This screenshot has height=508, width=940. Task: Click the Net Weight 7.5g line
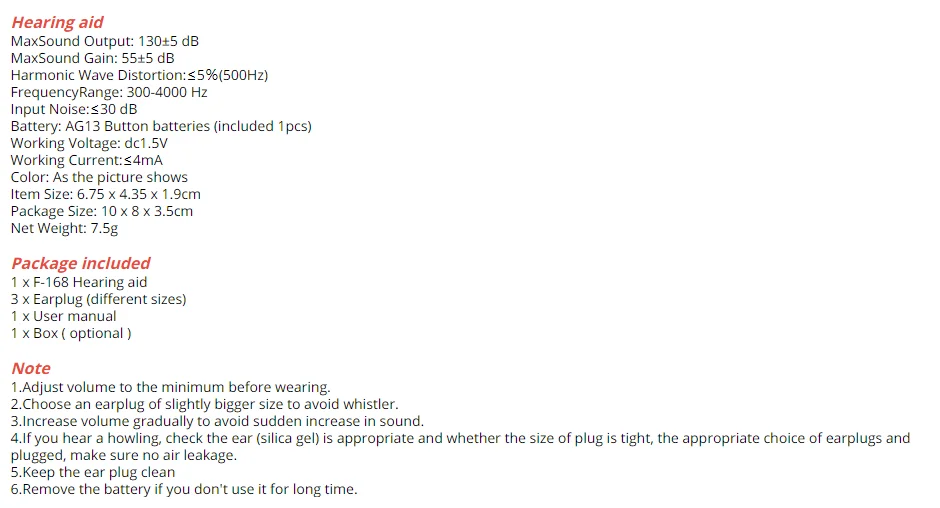click(x=64, y=228)
